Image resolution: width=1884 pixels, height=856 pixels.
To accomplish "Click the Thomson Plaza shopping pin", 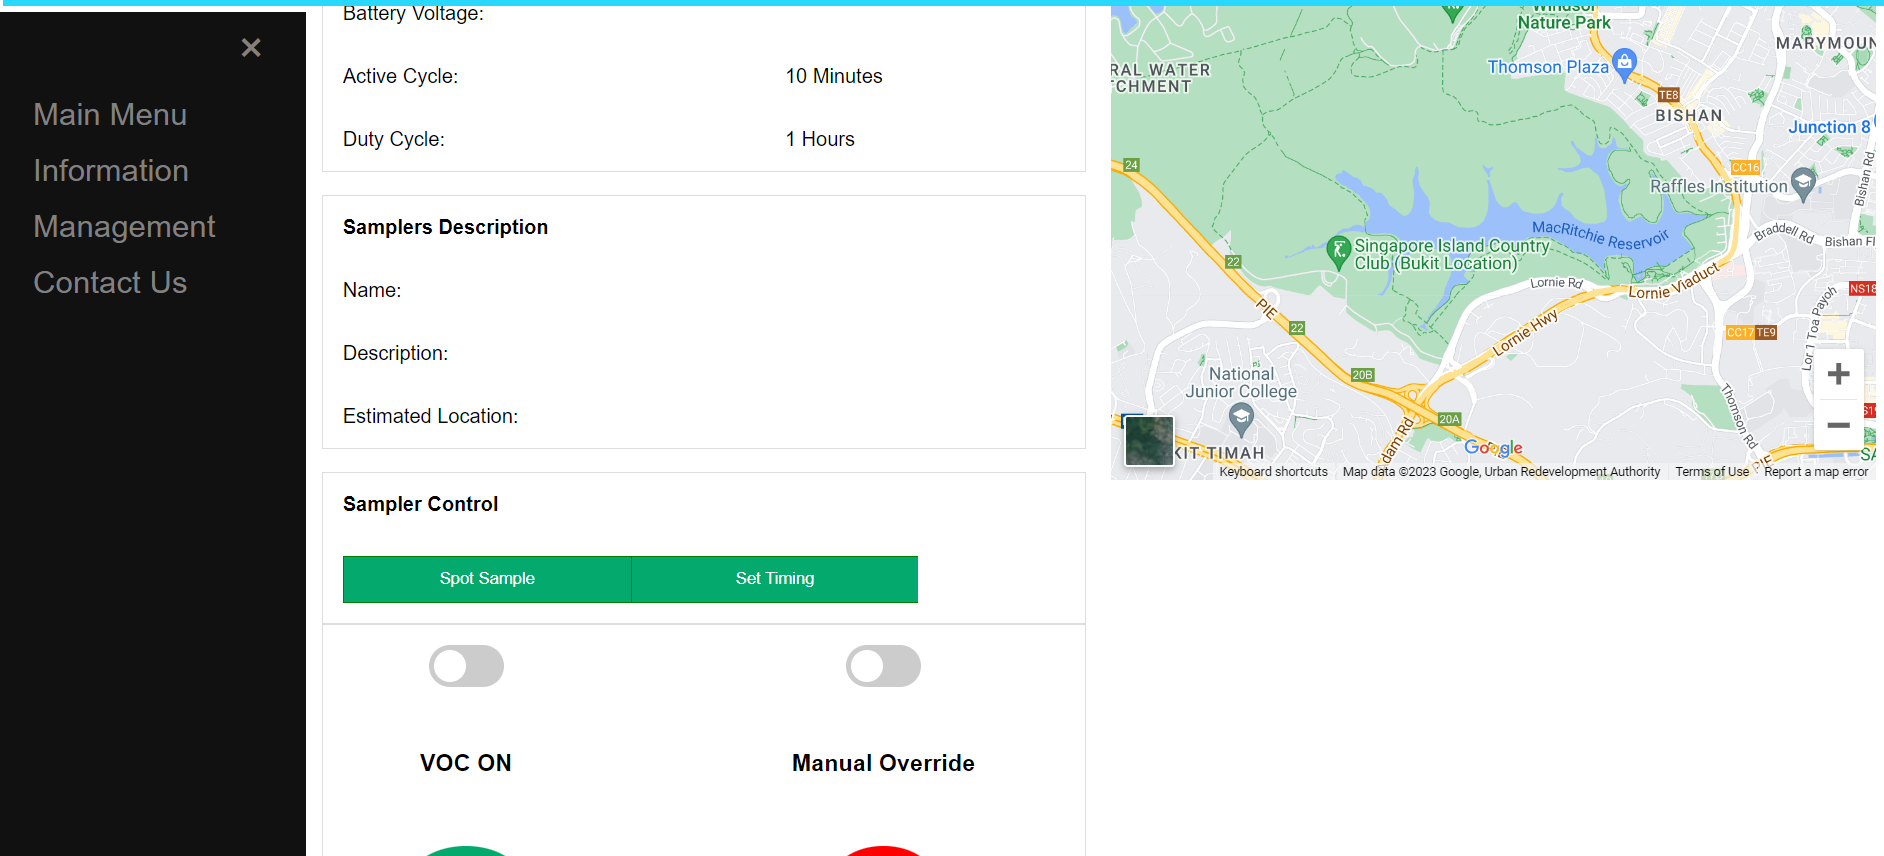I will click(x=1625, y=63).
